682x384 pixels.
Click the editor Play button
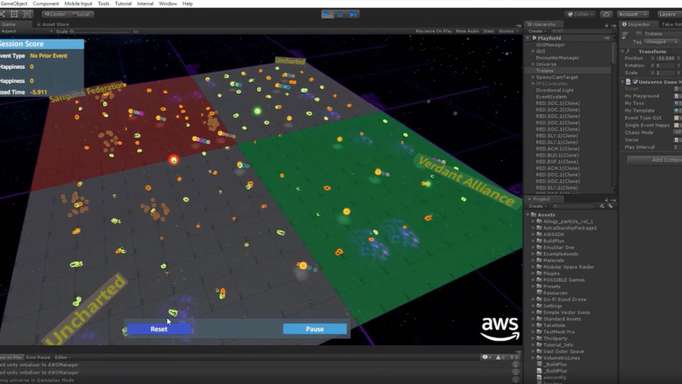click(x=328, y=14)
